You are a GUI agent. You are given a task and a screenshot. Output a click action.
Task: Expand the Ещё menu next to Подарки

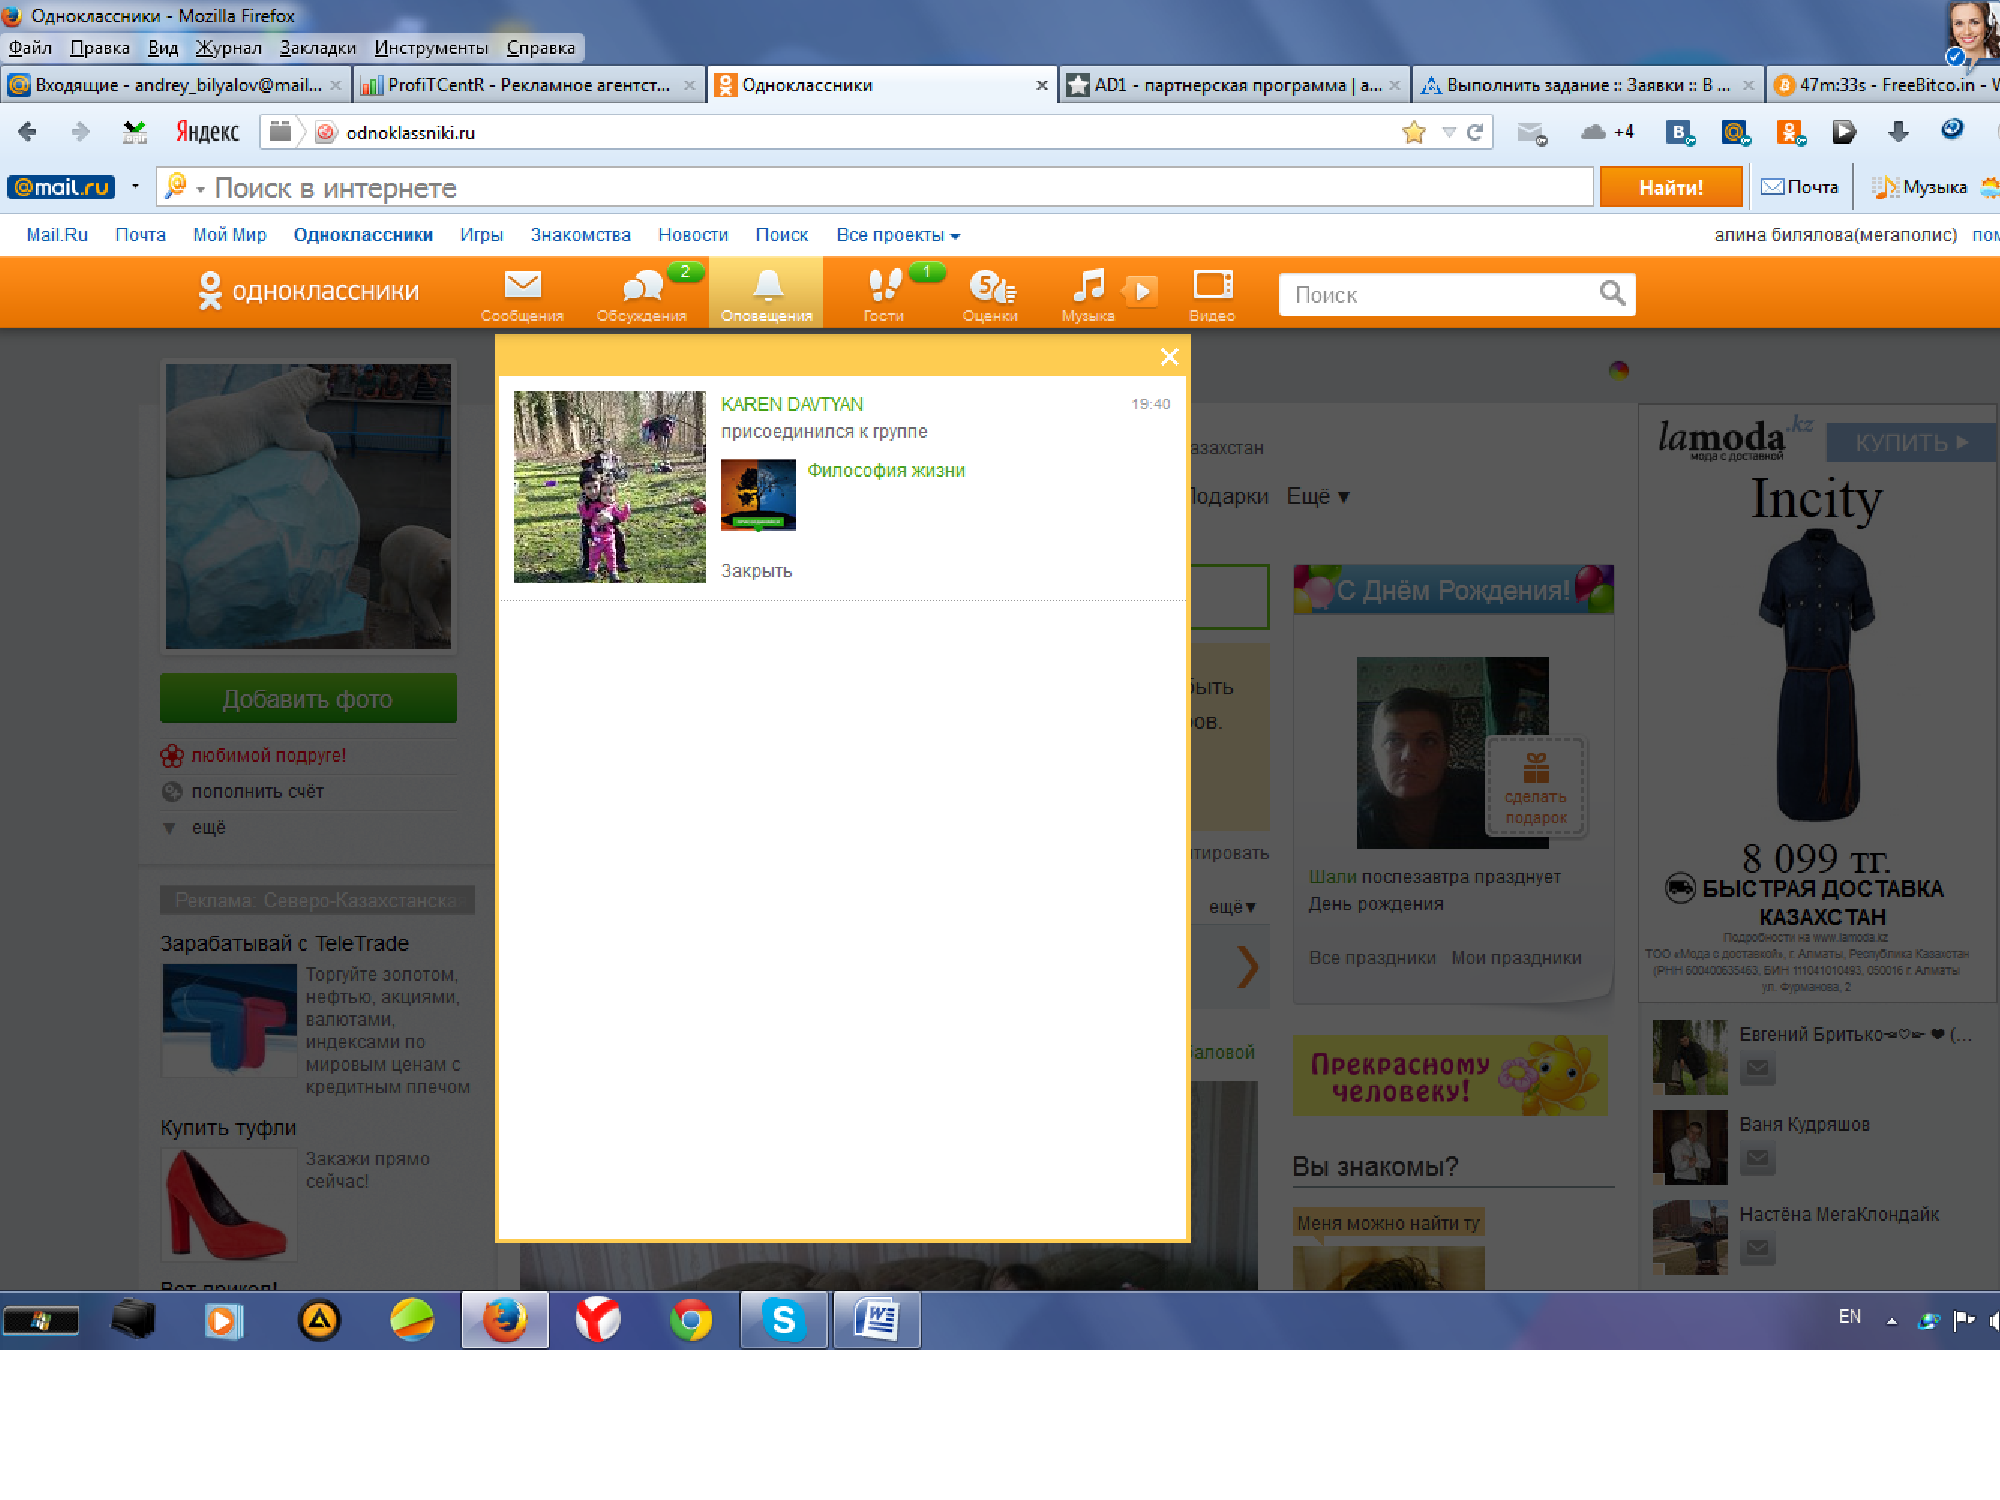1318,496
